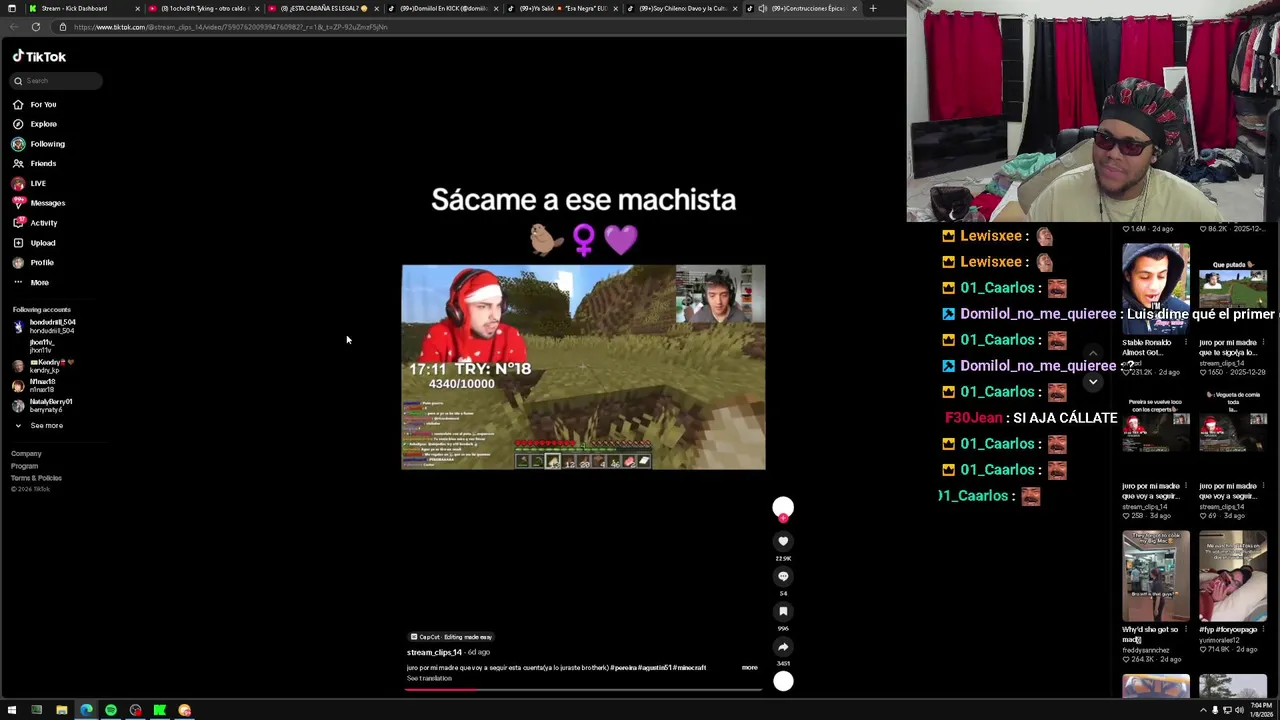Show hidden system tray icons
The width and height of the screenshot is (1280, 720).
coord(1203,710)
